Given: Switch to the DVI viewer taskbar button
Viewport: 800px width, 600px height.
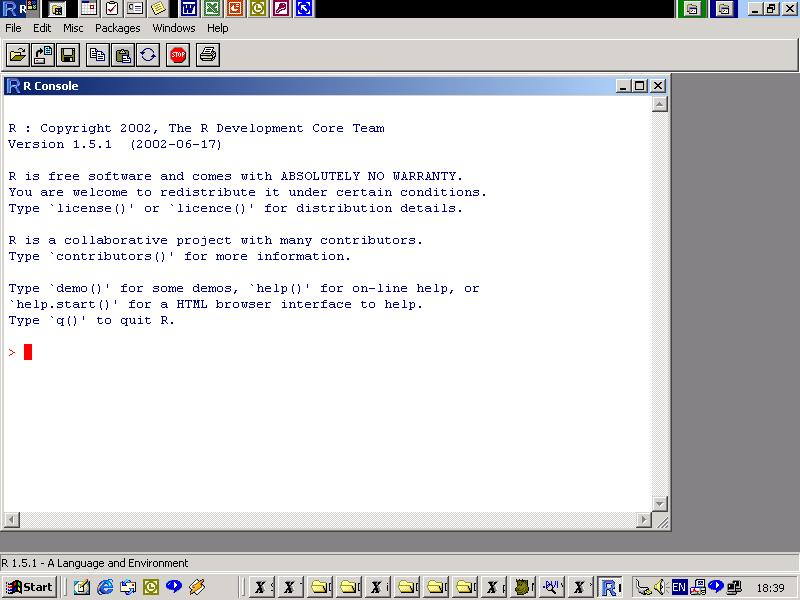Looking at the screenshot, I should [x=552, y=587].
